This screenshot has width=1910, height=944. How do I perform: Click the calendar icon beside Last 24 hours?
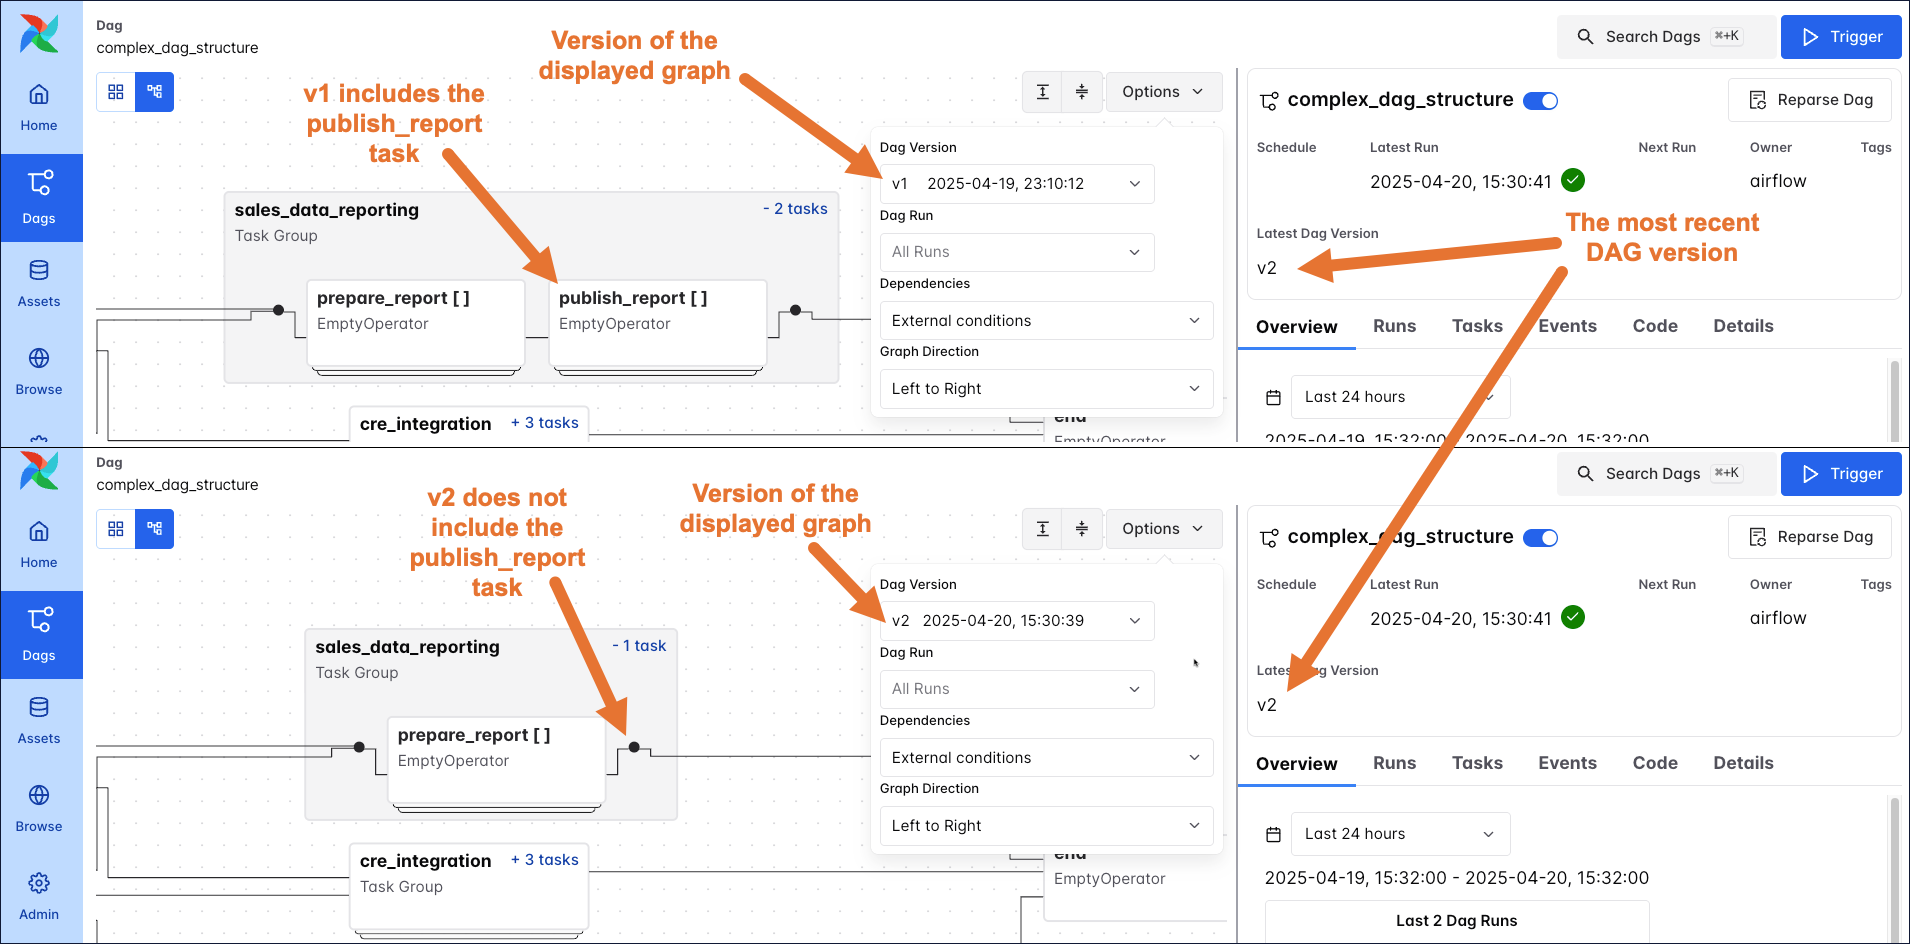click(1273, 397)
